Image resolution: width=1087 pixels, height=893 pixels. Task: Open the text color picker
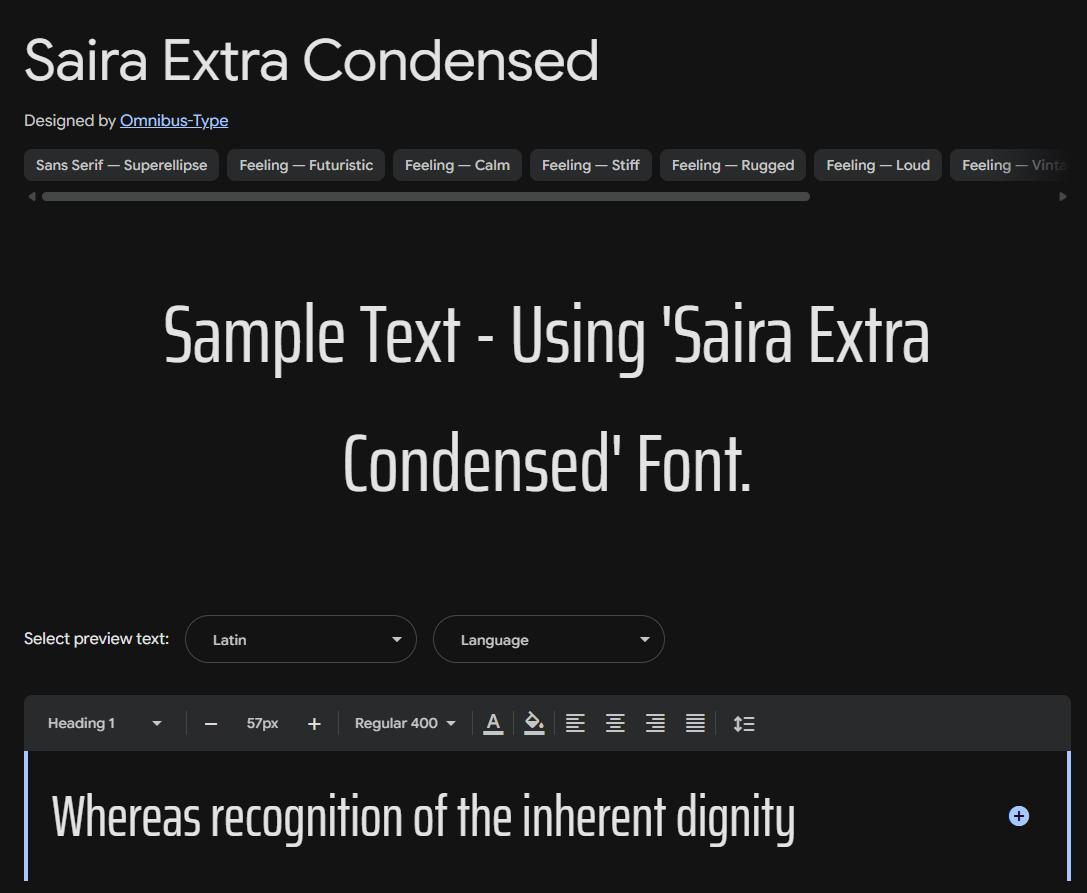click(x=493, y=723)
